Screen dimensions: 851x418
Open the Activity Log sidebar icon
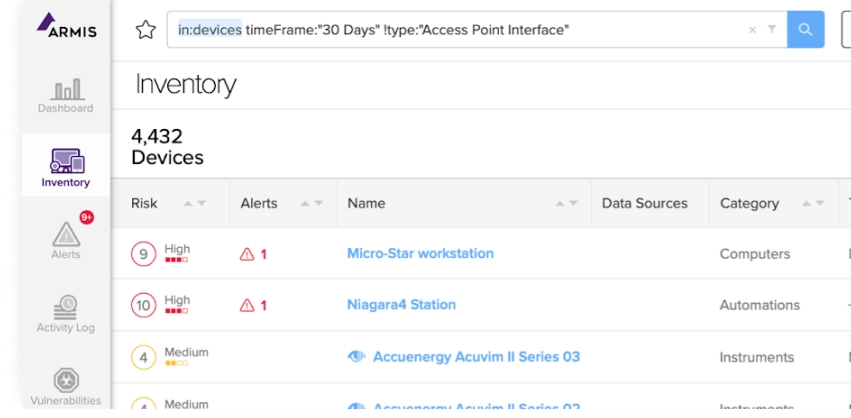65,313
